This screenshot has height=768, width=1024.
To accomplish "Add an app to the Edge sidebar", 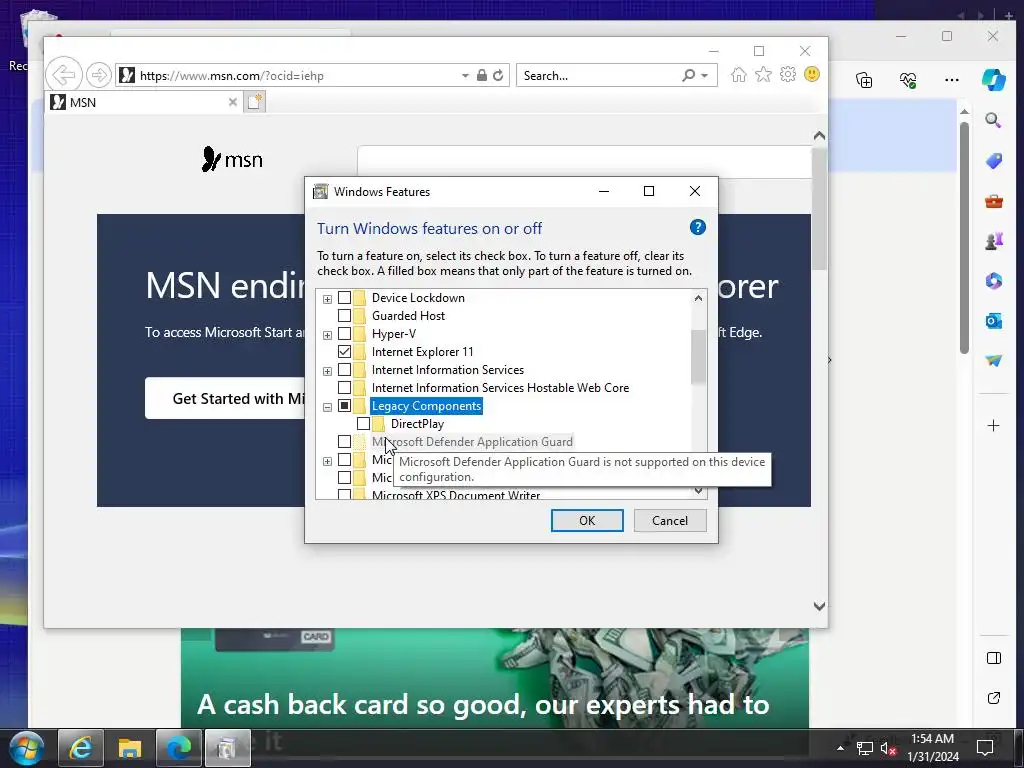I will click(x=993, y=426).
